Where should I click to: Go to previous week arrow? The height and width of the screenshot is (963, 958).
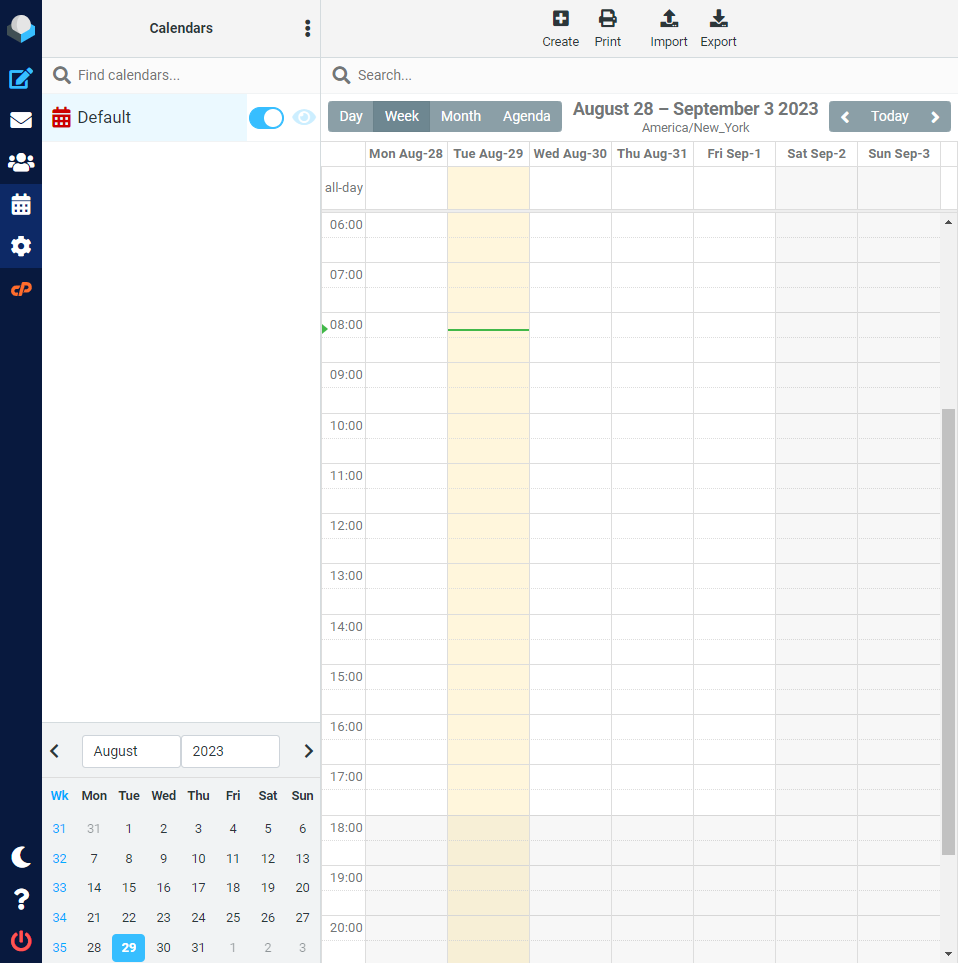pyautogui.click(x=845, y=117)
